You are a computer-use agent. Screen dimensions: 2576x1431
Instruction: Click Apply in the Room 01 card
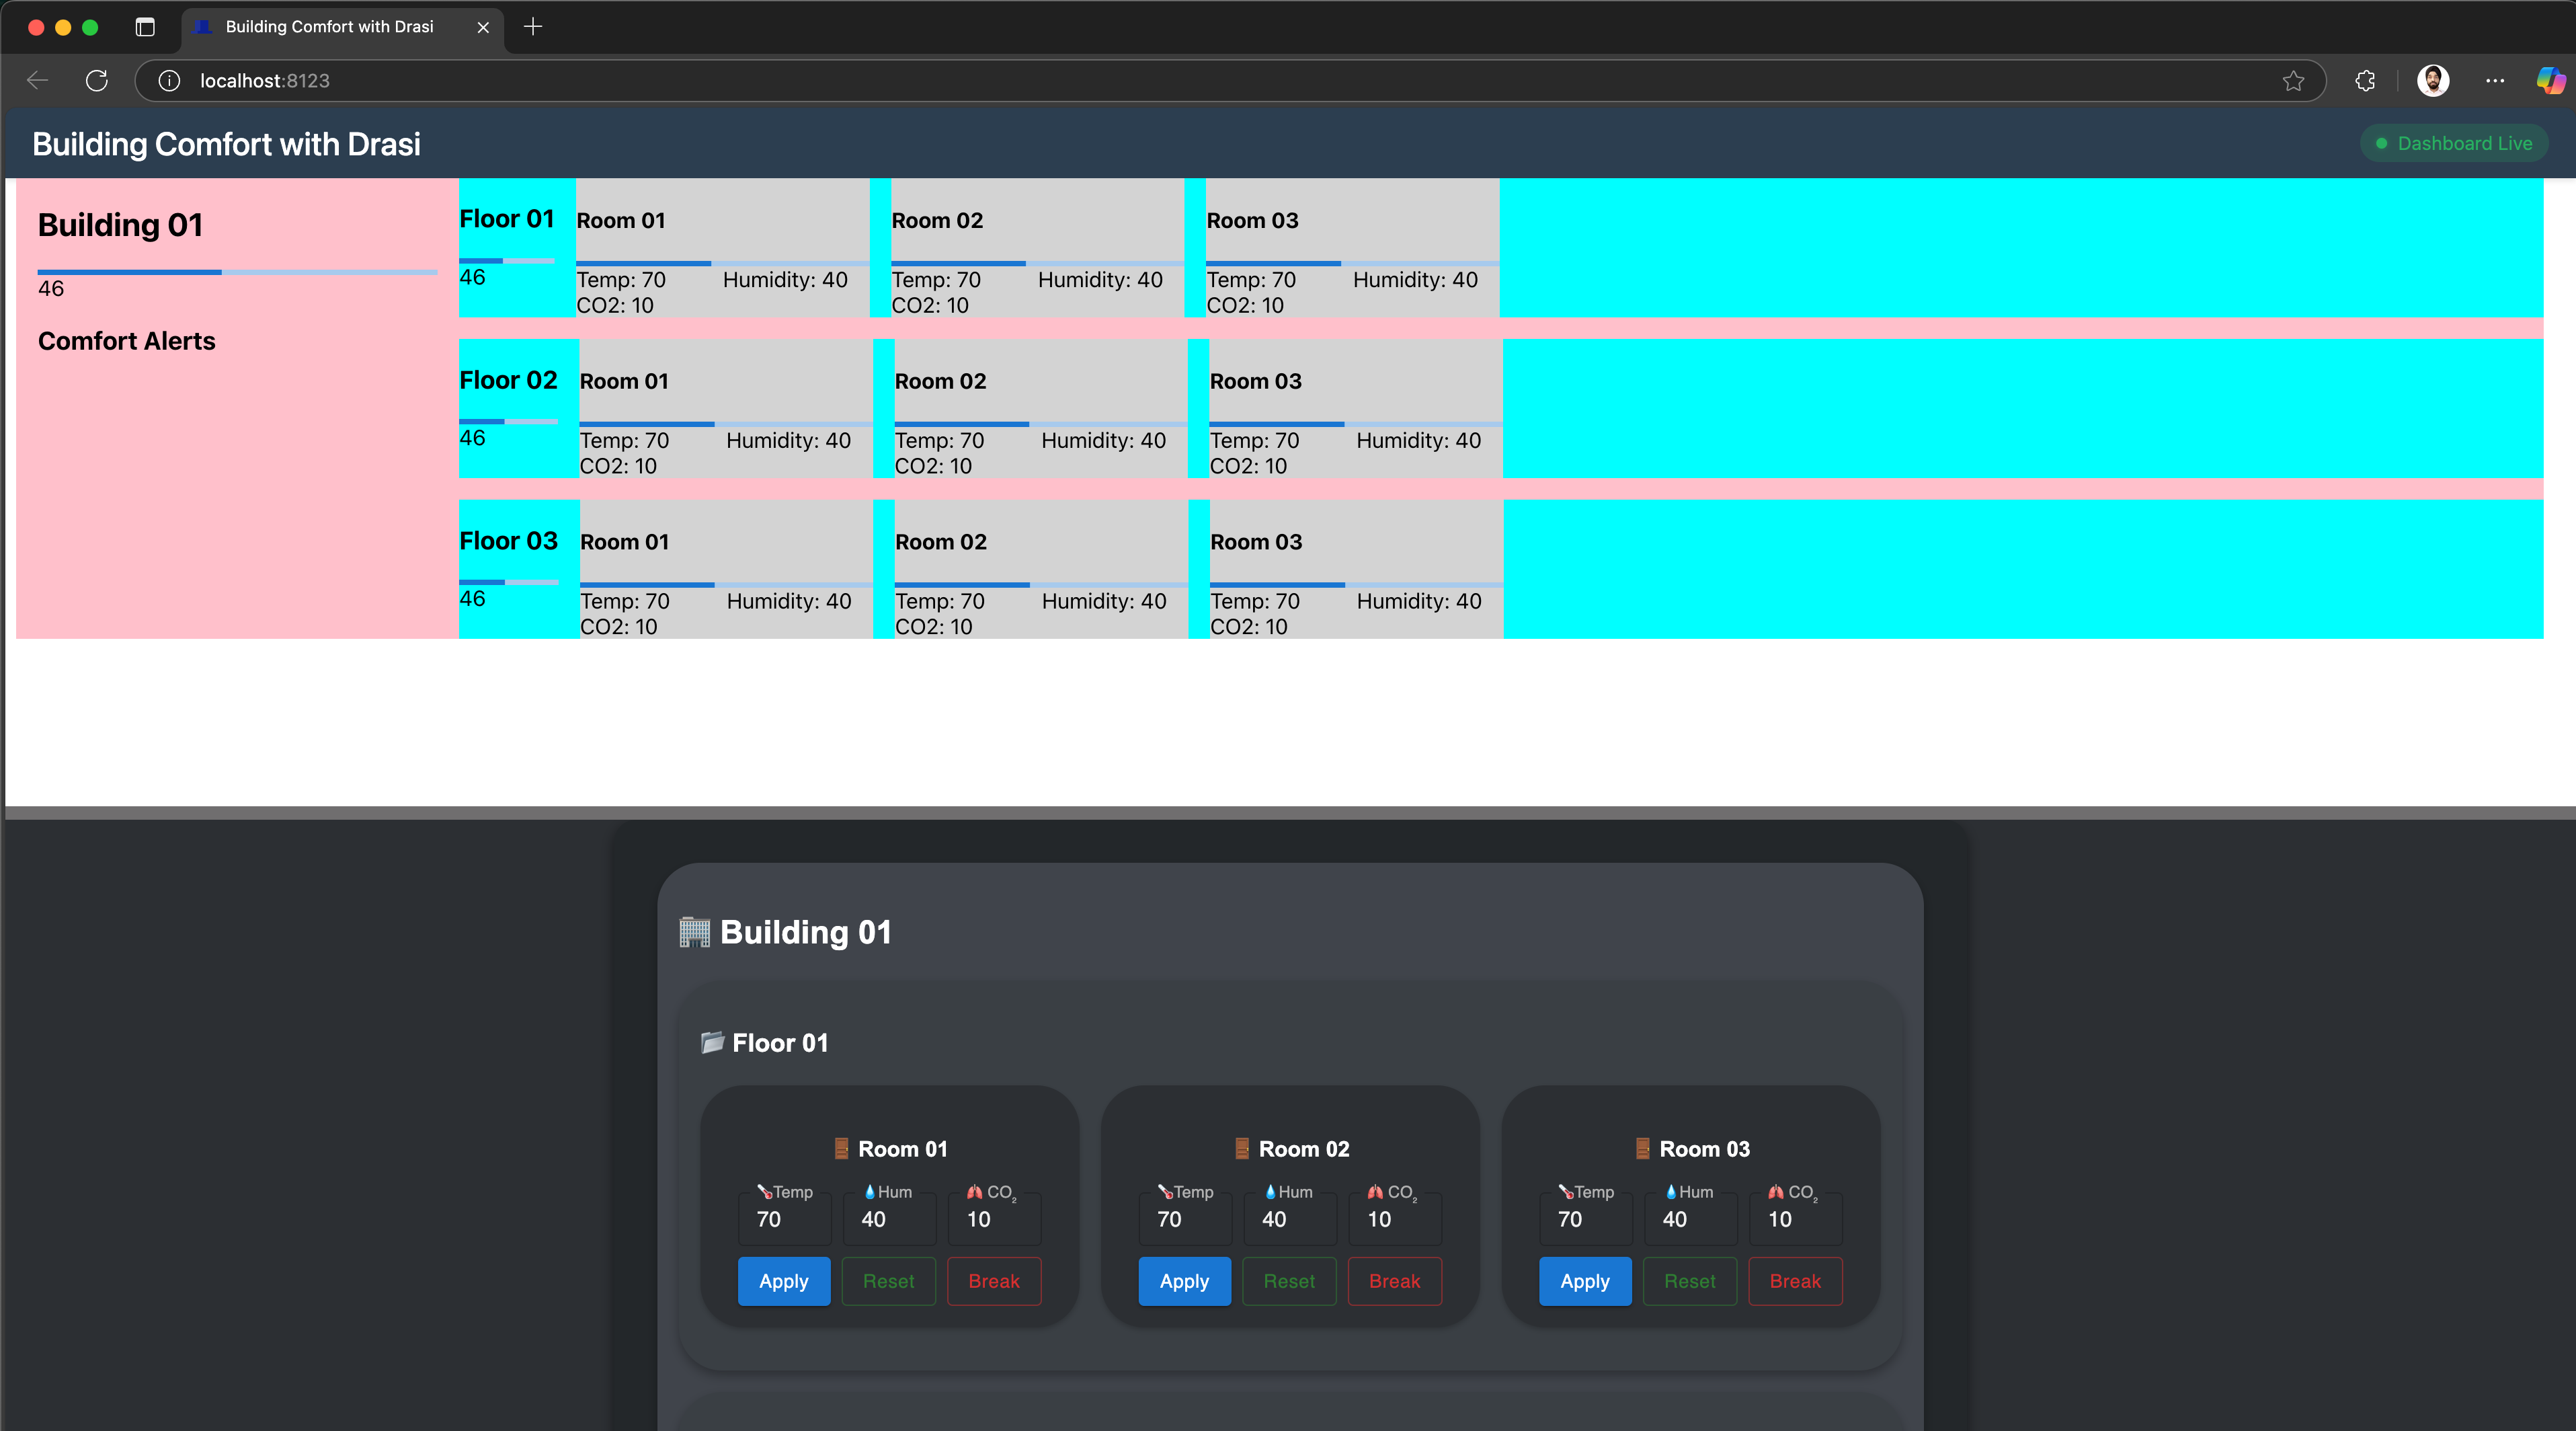click(x=783, y=1281)
